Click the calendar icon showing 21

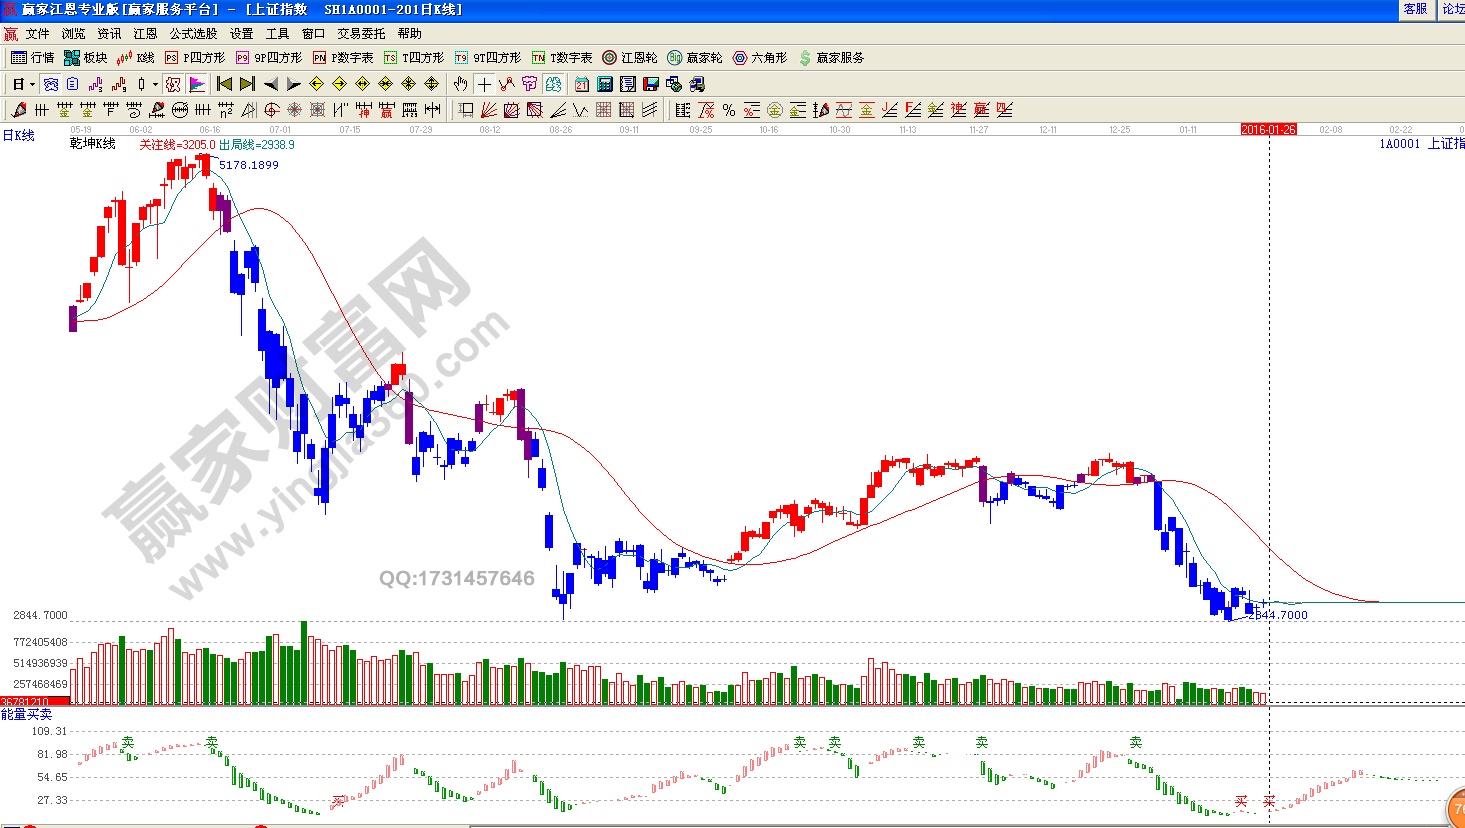[582, 84]
